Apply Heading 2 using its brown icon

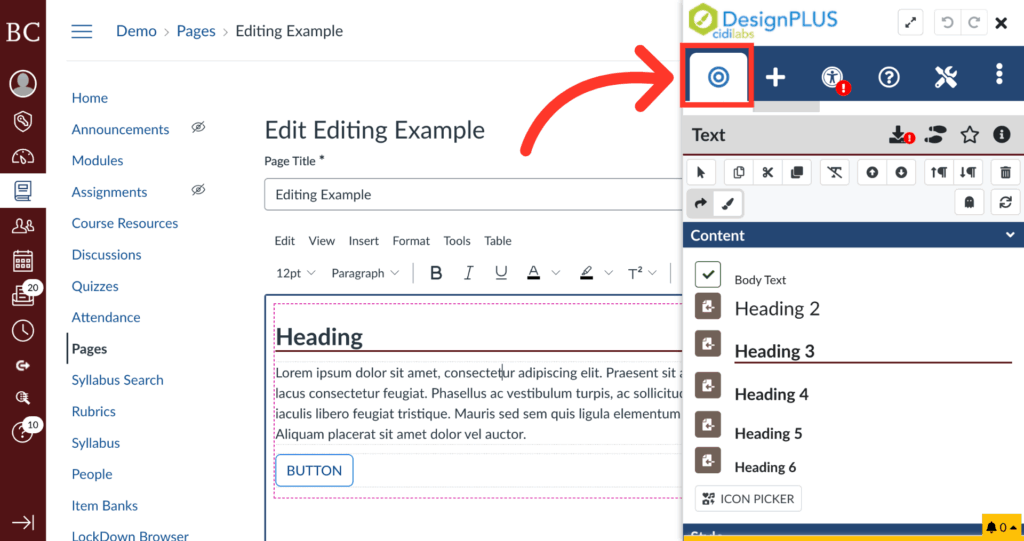[708, 306]
